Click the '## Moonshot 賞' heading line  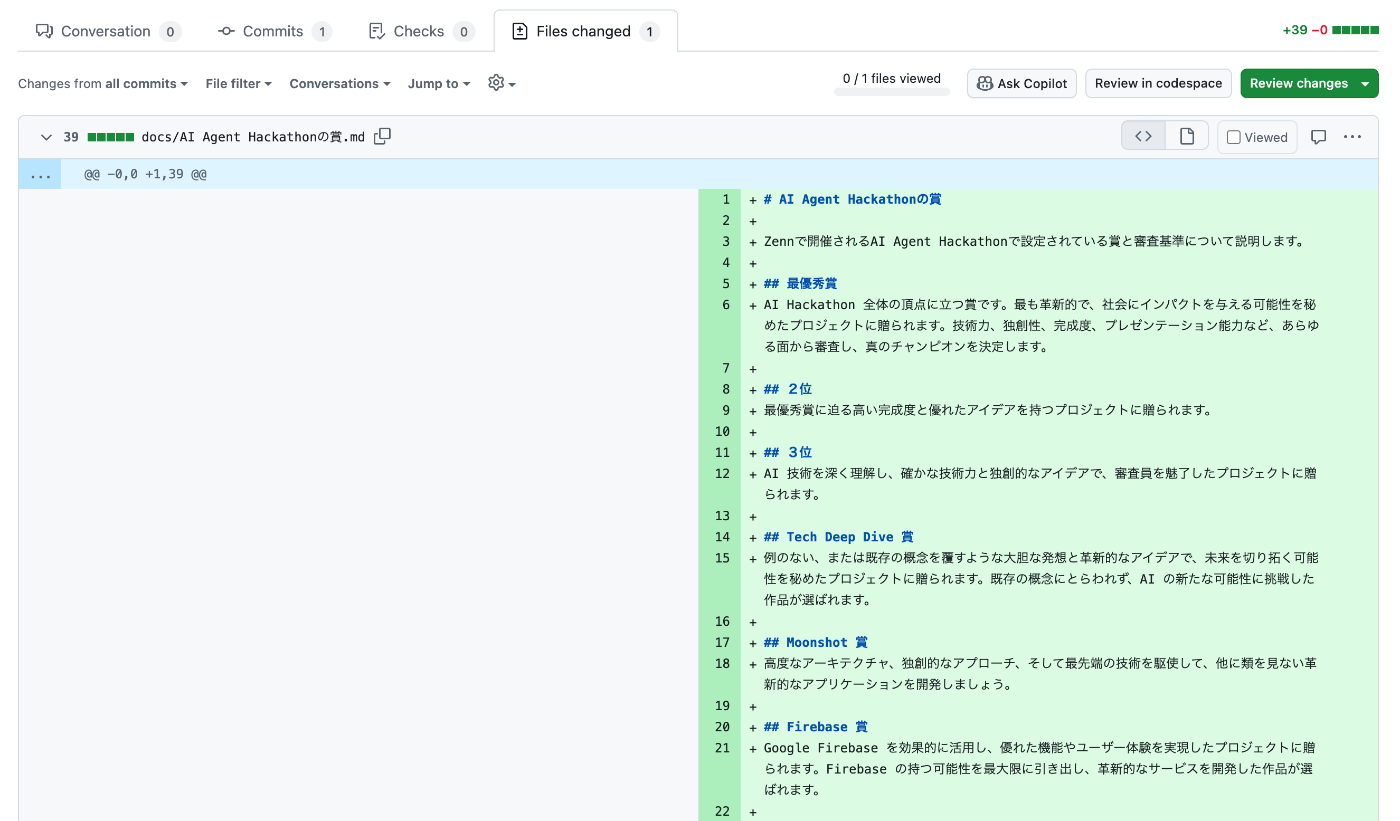(x=815, y=643)
